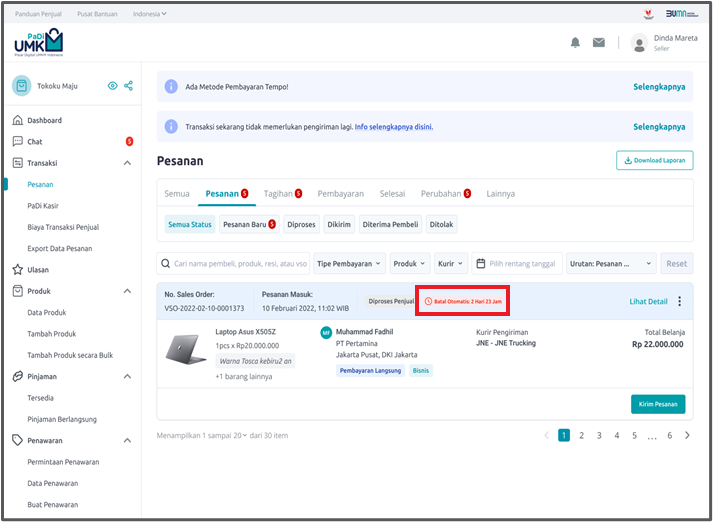Click the Dinda Mareta profile avatar
The image size is (713, 522).
[639, 42]
